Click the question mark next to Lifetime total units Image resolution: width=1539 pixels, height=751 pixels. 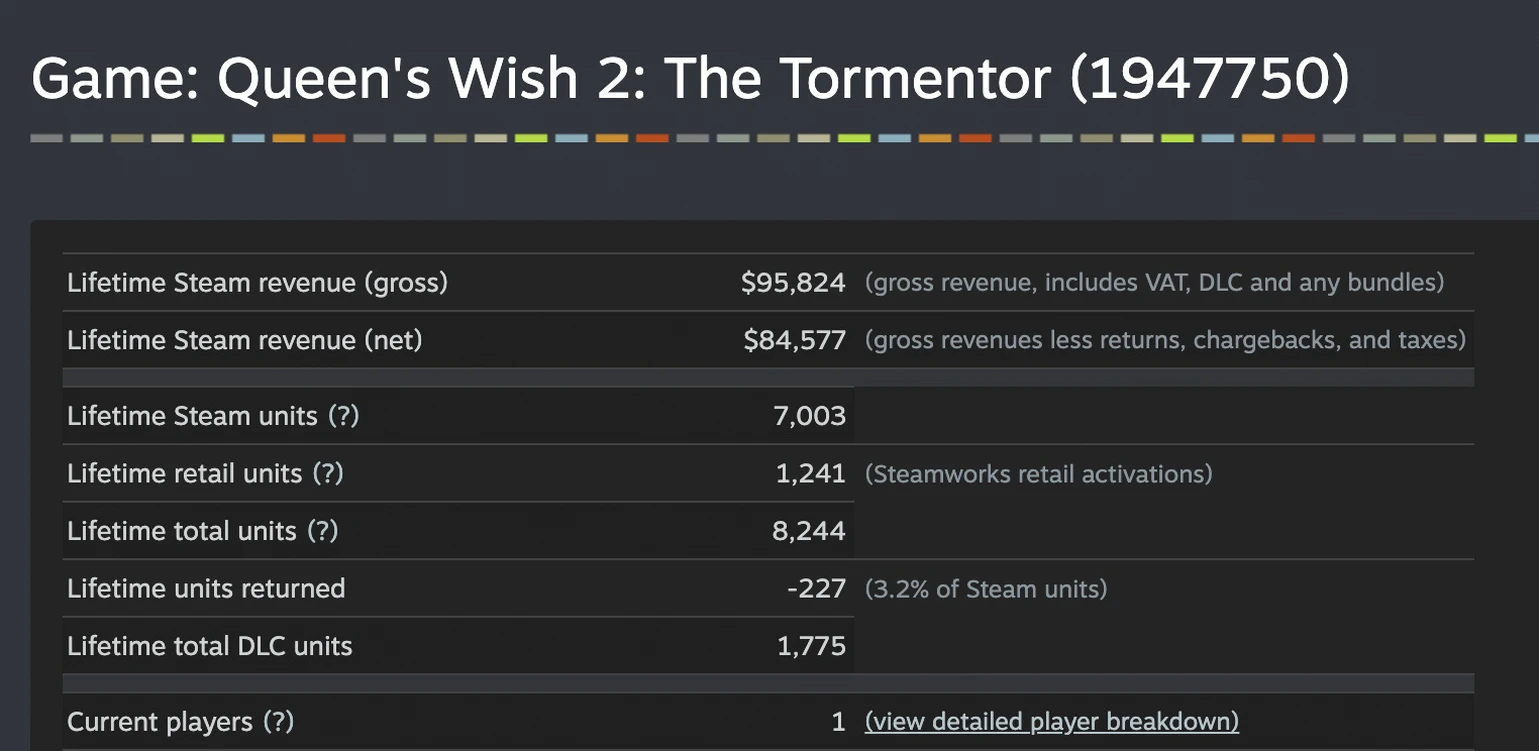point(323,531)
